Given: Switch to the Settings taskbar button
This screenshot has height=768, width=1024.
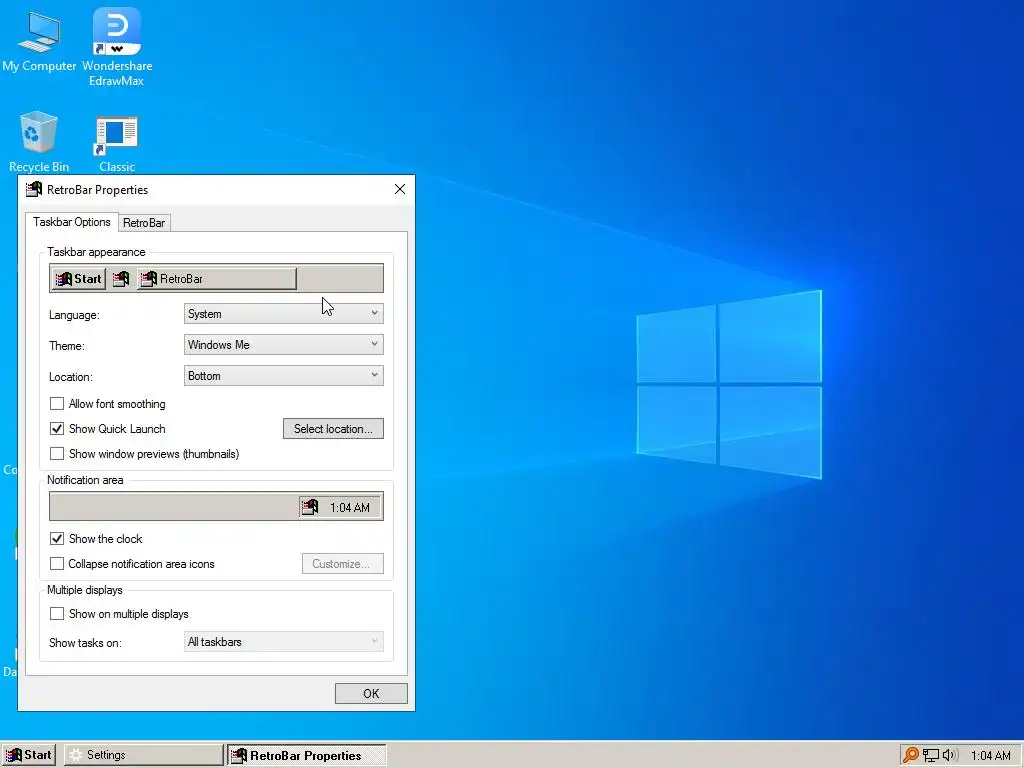Looking at the screenshot, I should click(x=144, y=755).
